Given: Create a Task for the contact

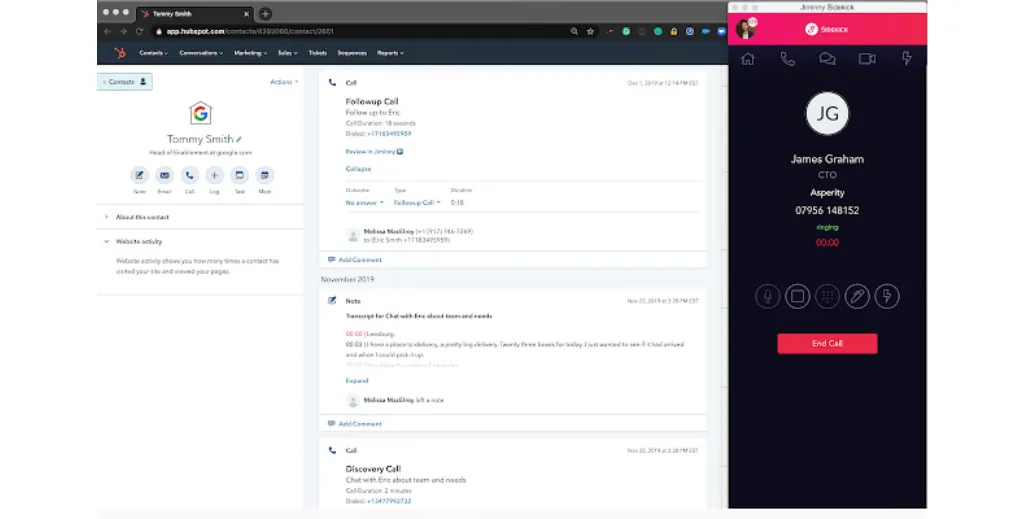Looking at the screenshot, I should 240,175.
